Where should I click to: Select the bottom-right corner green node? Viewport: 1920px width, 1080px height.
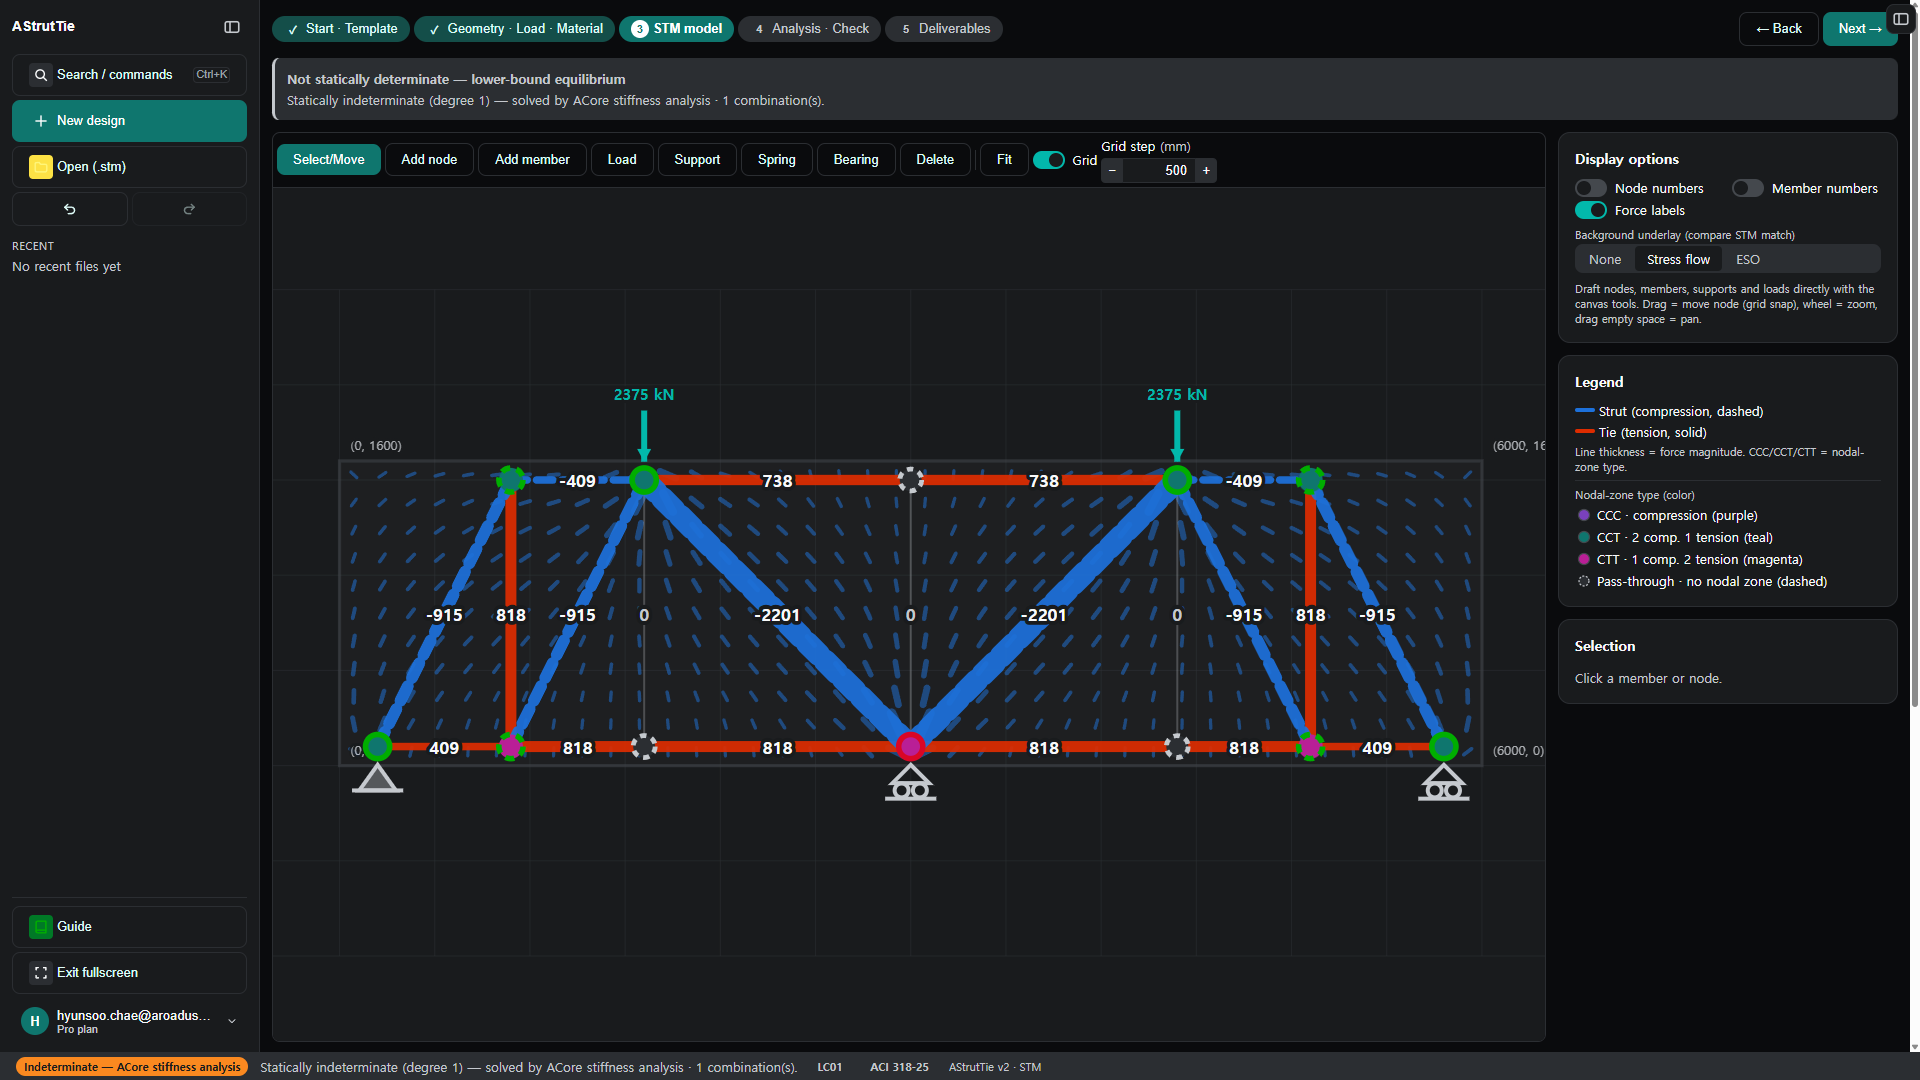click(1443, 746)
